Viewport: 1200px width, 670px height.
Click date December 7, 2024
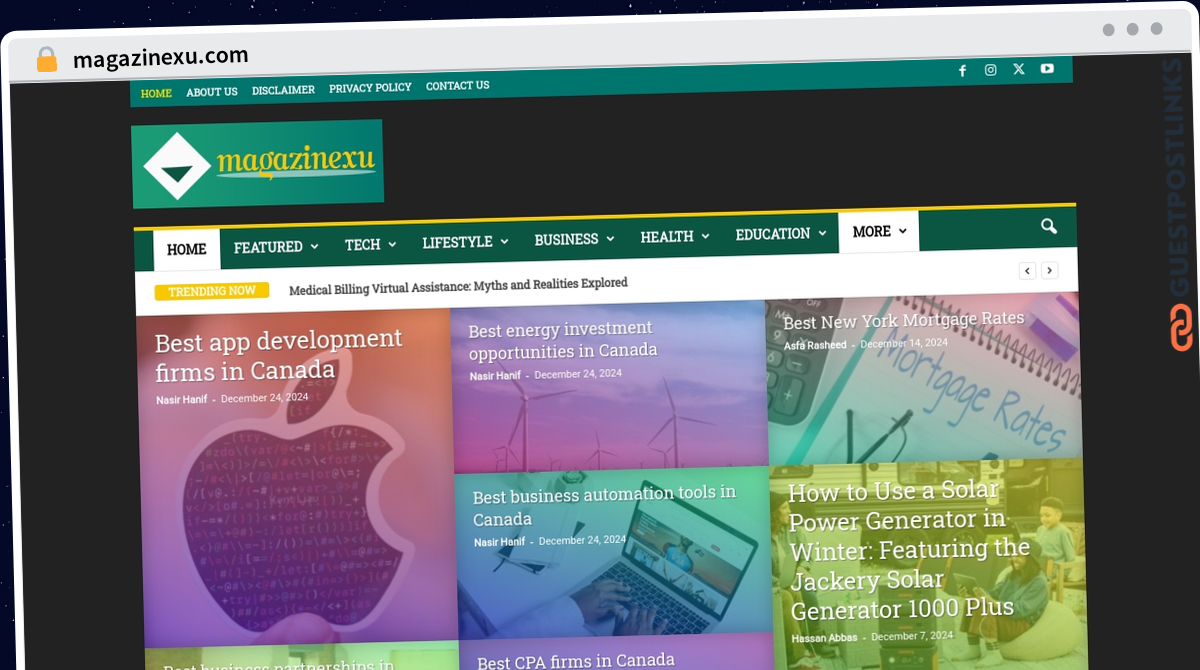(x=912, y=636)
